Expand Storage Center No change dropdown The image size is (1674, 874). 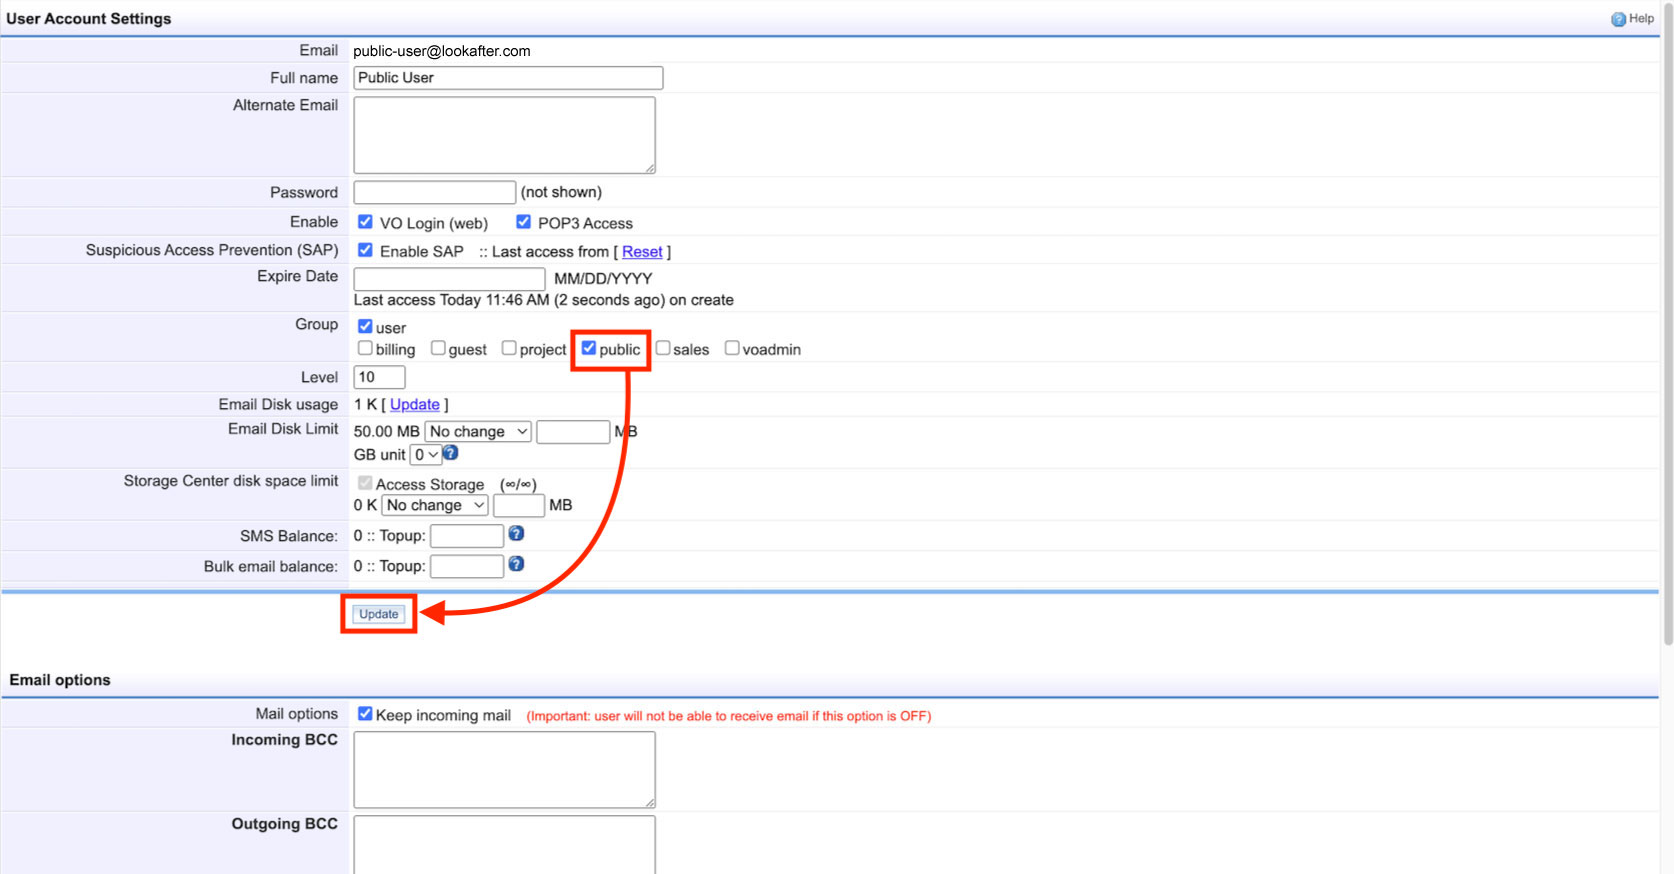(435, 506)
